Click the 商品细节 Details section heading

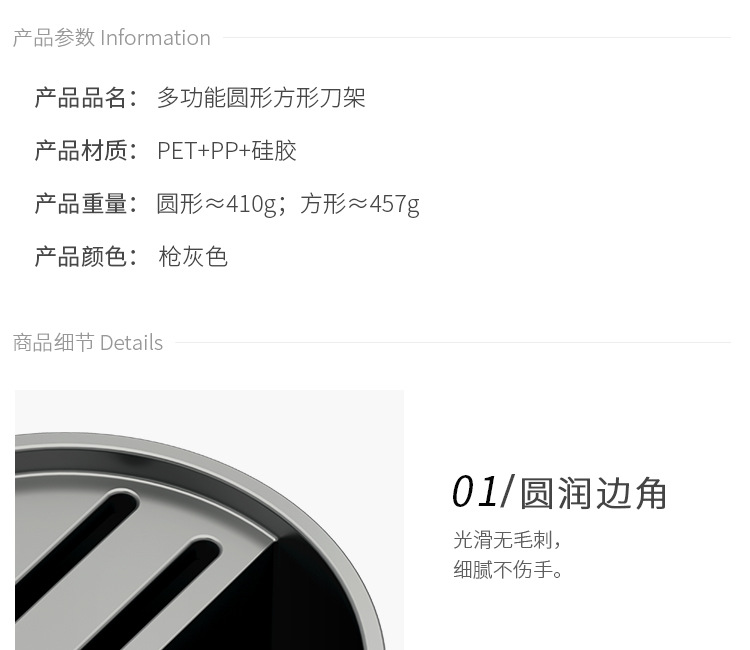point(88,343)
